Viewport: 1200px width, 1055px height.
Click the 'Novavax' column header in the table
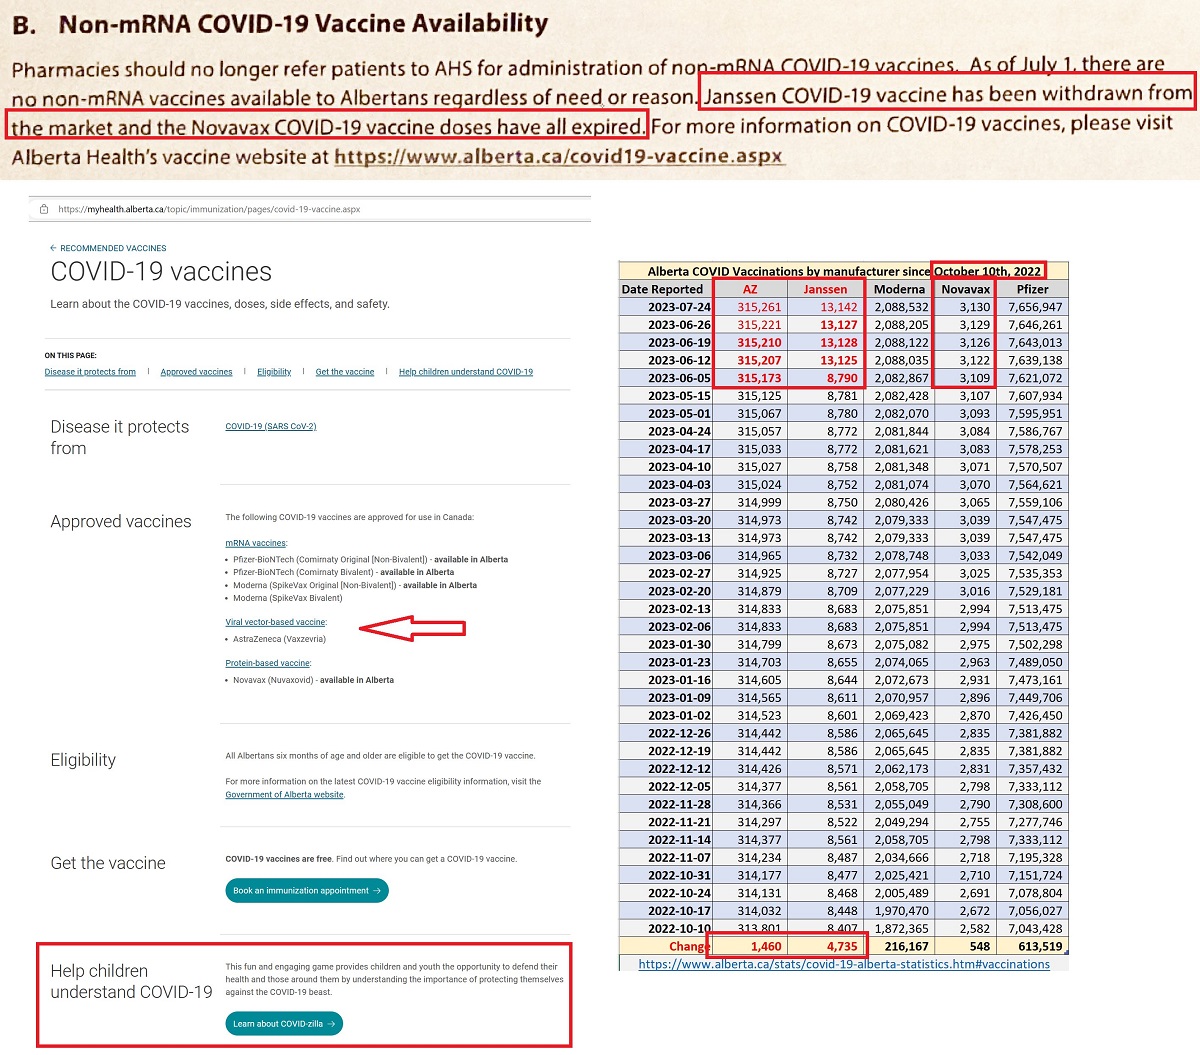pyautogui.click(x=966, y=289)
